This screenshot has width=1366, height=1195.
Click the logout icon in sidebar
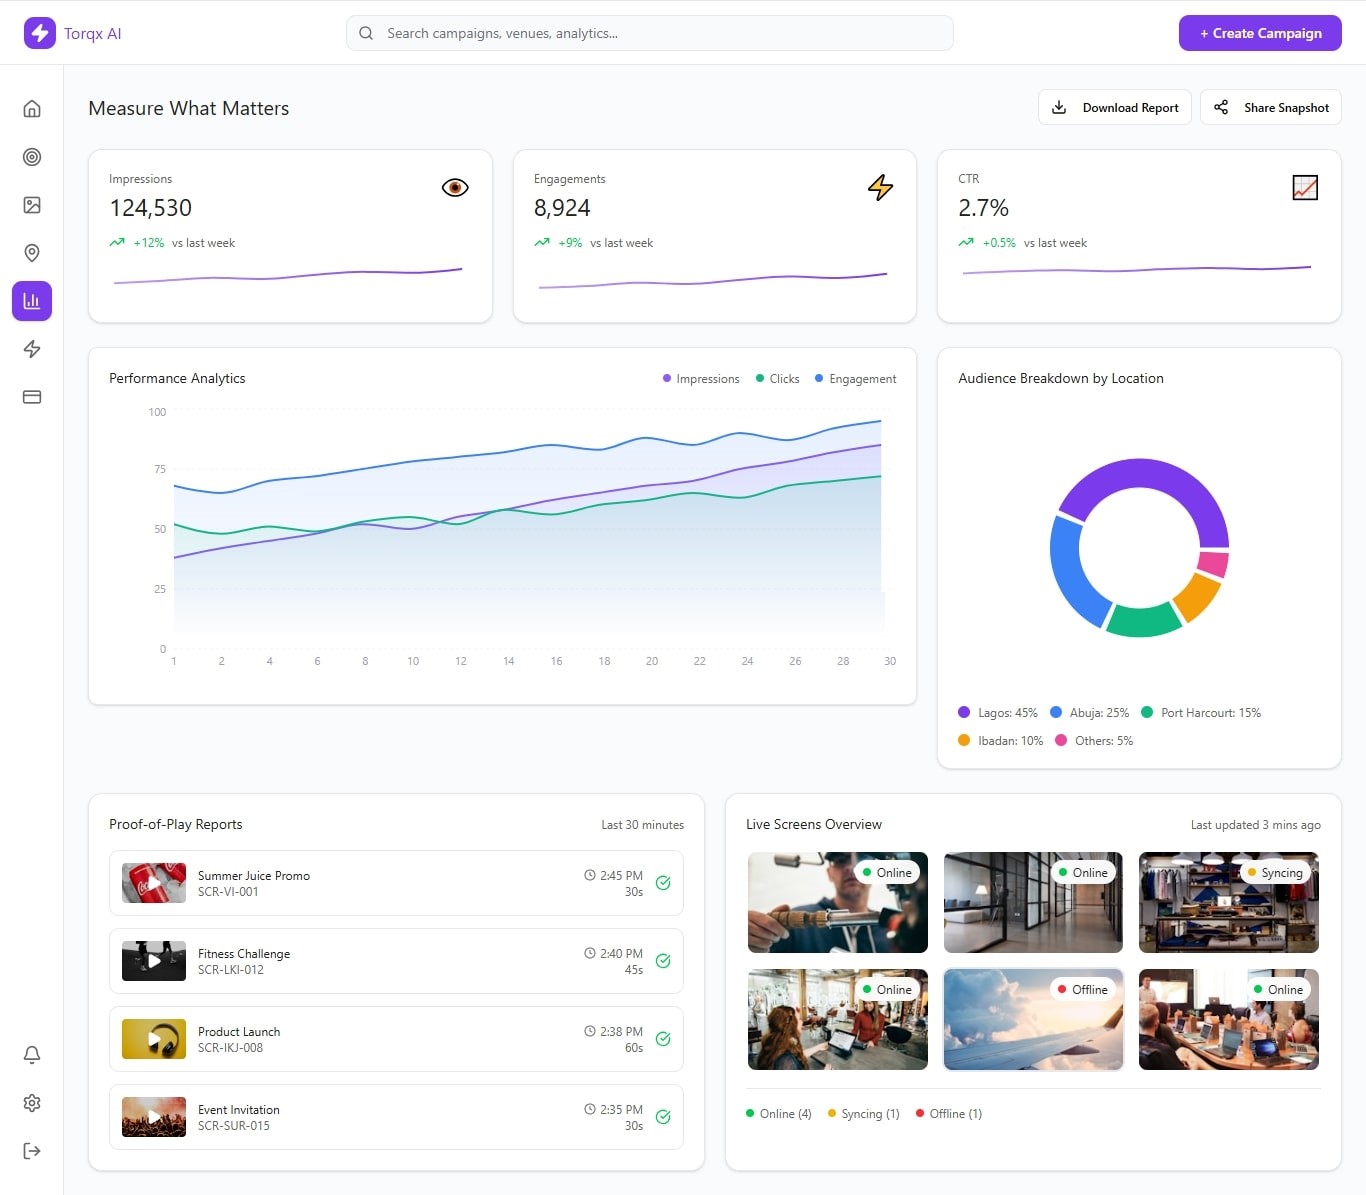tap(32, 1151)
